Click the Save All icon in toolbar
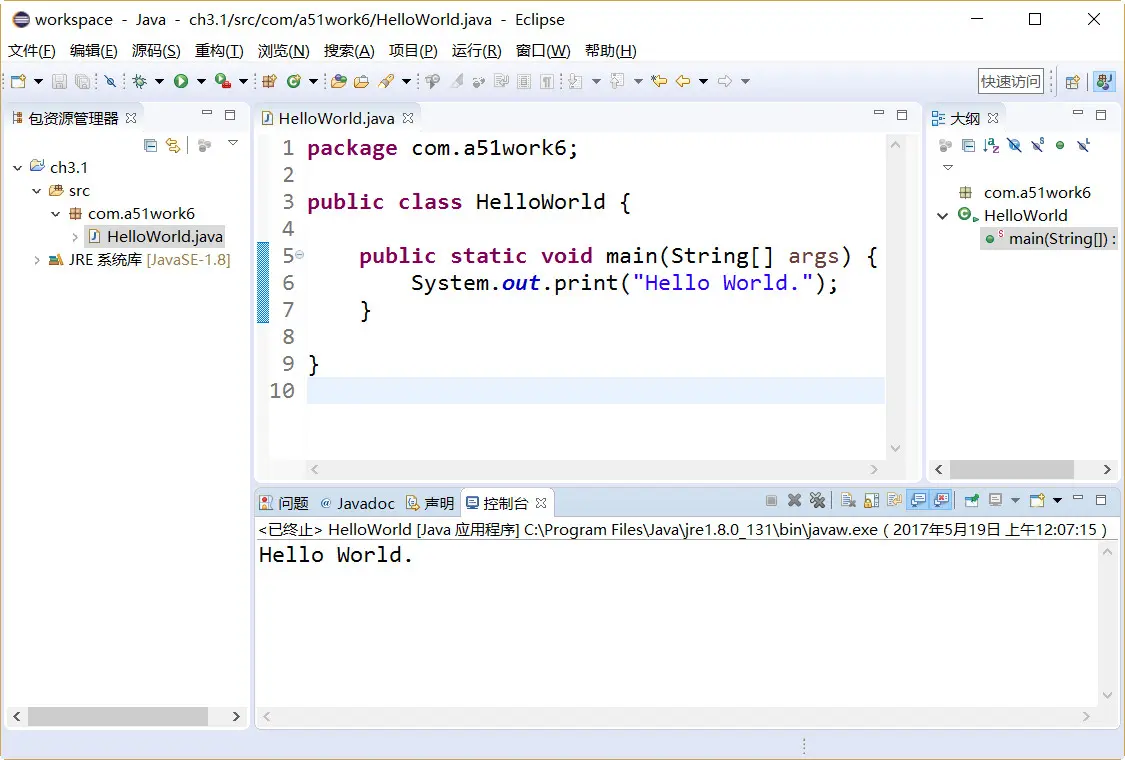Image resolution: width=1125 pixels, height=760 pixels. click(x=83, y=81)
